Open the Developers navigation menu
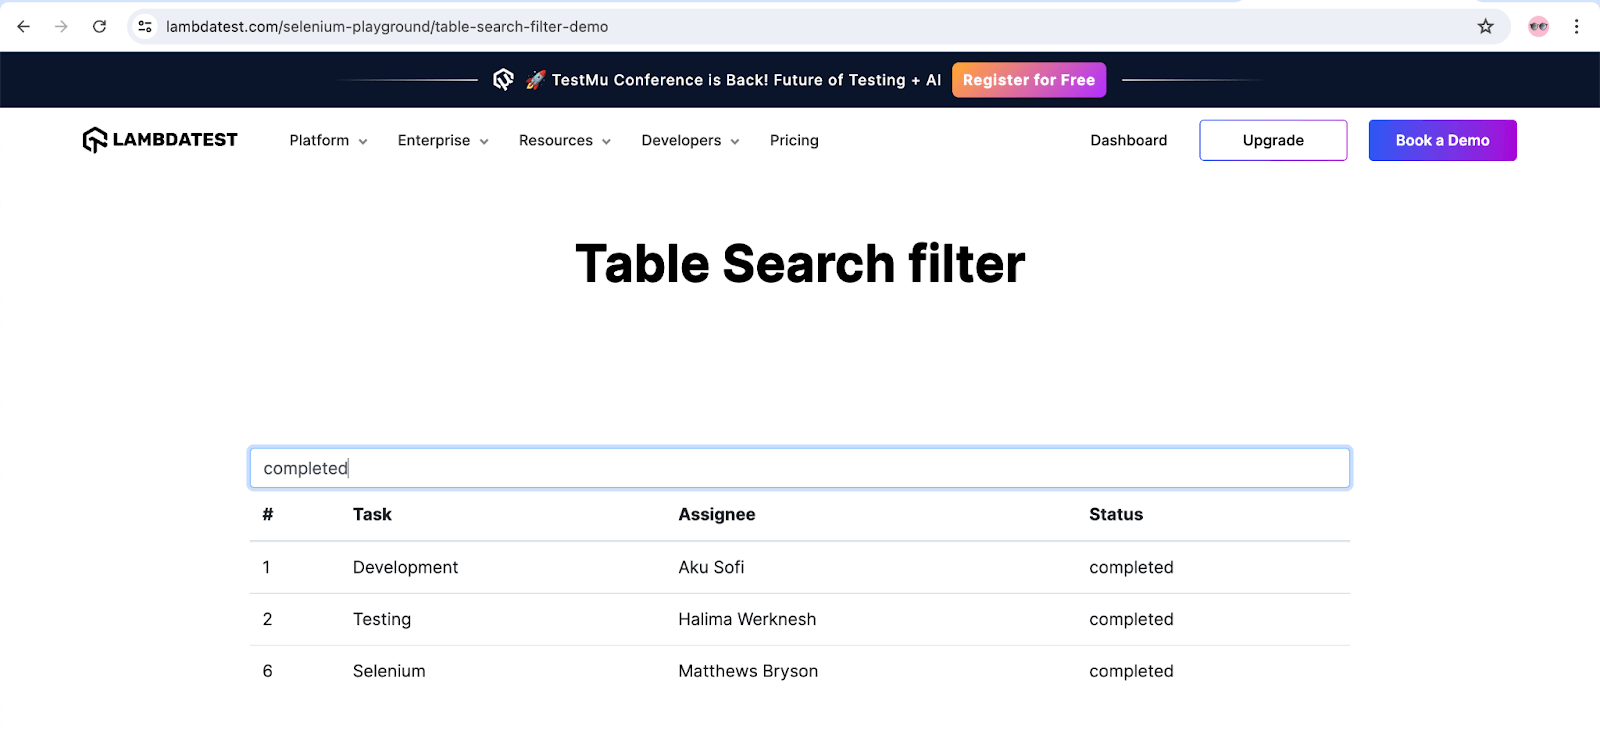 pyautogui.click(x=690, y=141)
